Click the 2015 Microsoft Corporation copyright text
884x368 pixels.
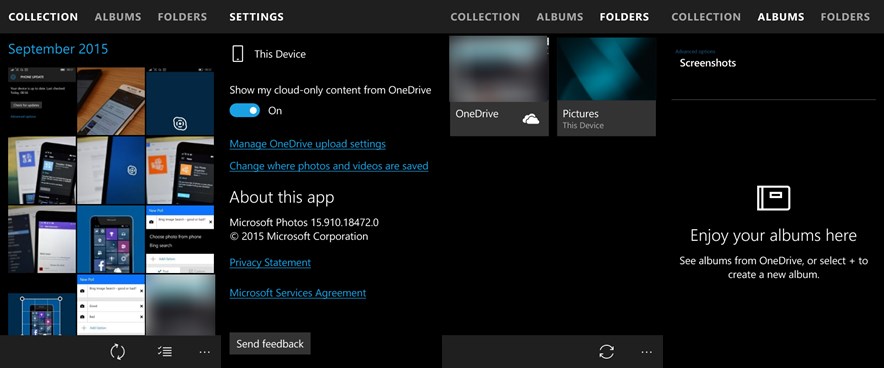tap(299, 237)
